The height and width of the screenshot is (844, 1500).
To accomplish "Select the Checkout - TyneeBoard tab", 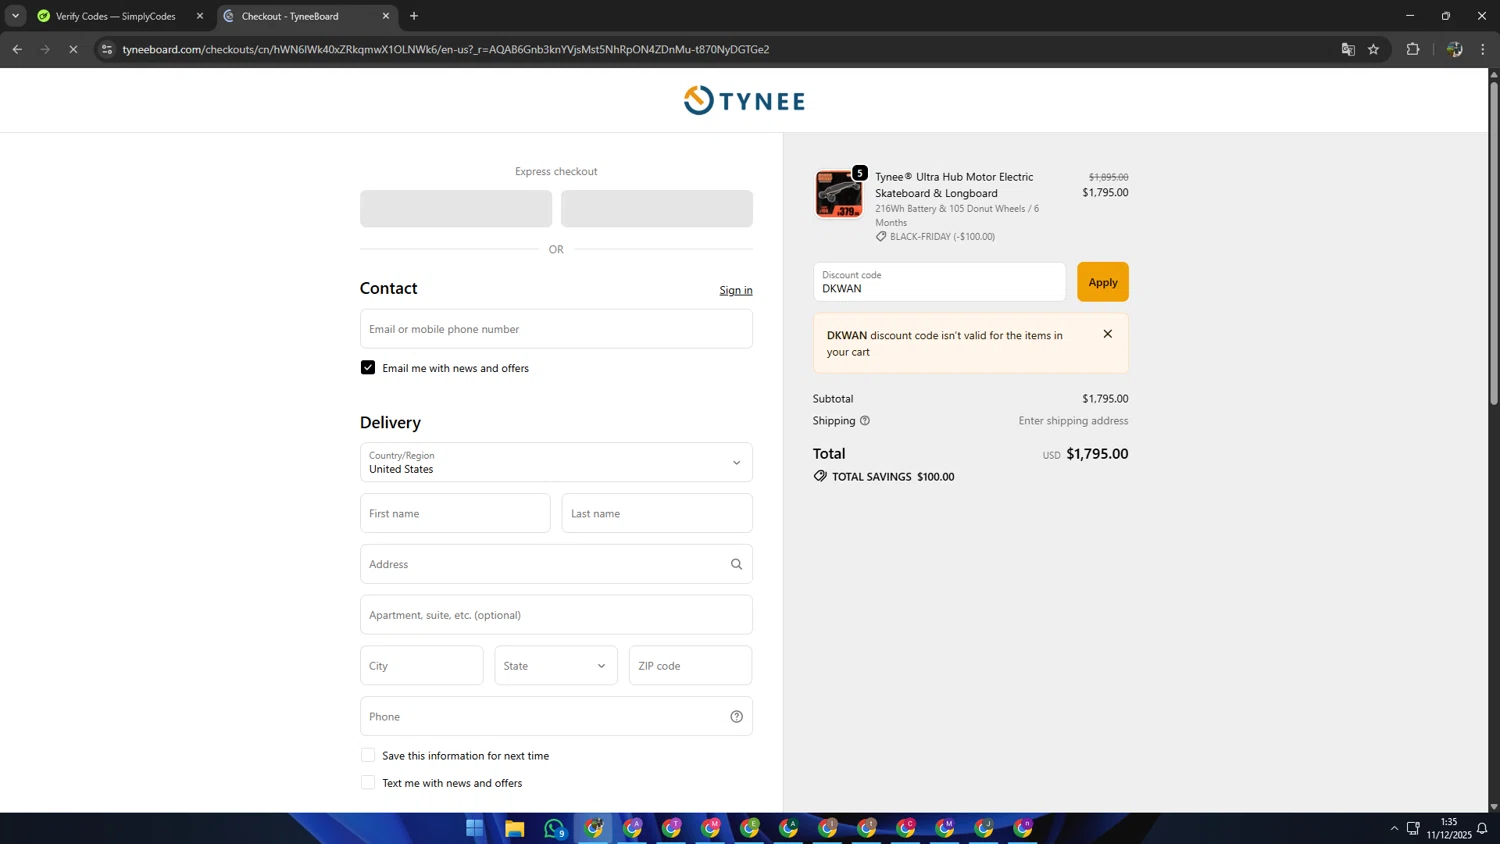I will tap(300, 16).
